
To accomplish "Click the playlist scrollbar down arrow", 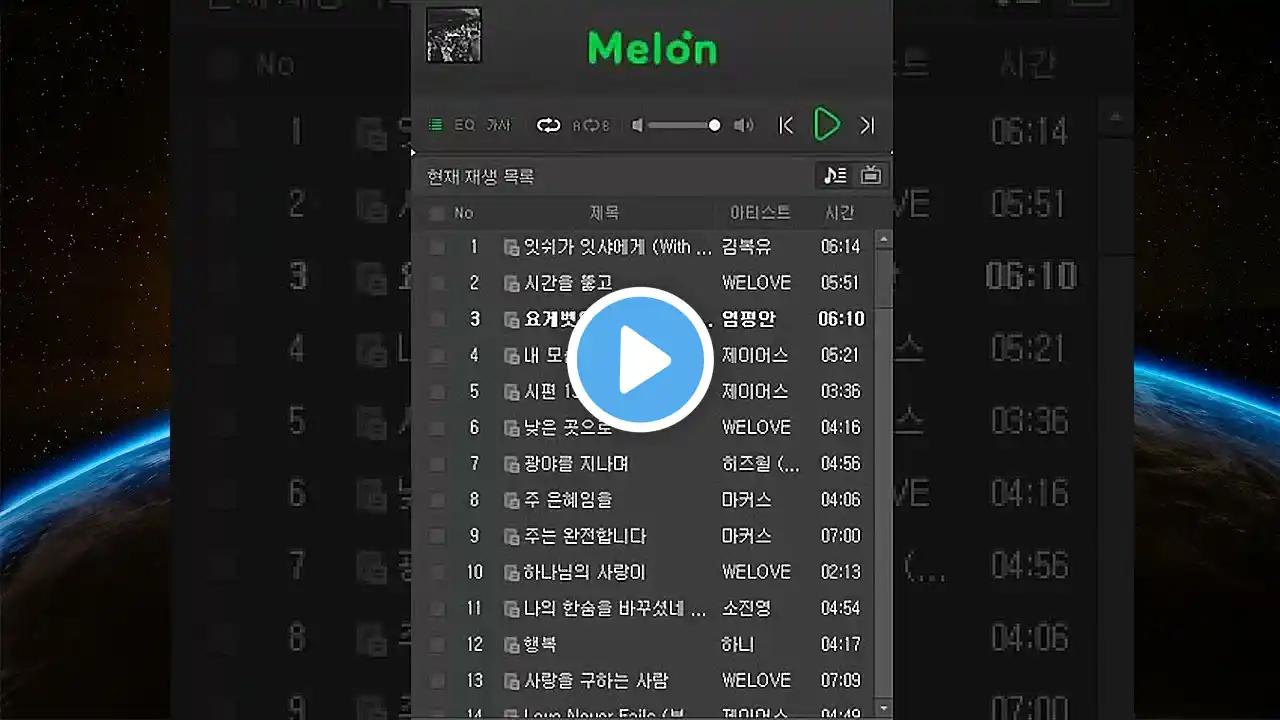I will click(x=883, y=708).
